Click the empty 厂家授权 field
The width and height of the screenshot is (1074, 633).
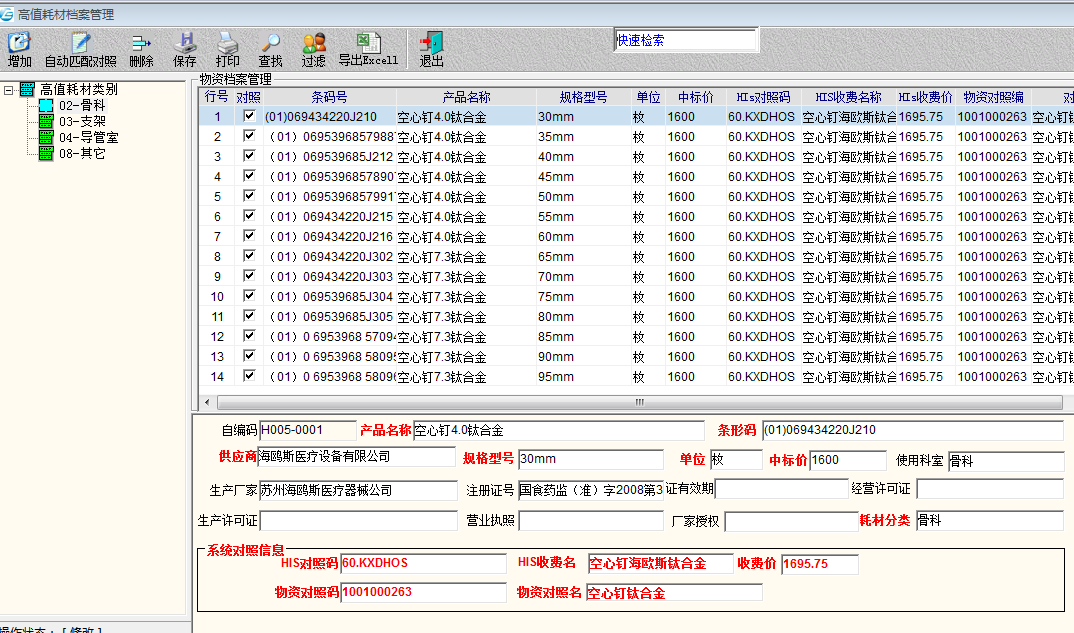pos(792,521)
